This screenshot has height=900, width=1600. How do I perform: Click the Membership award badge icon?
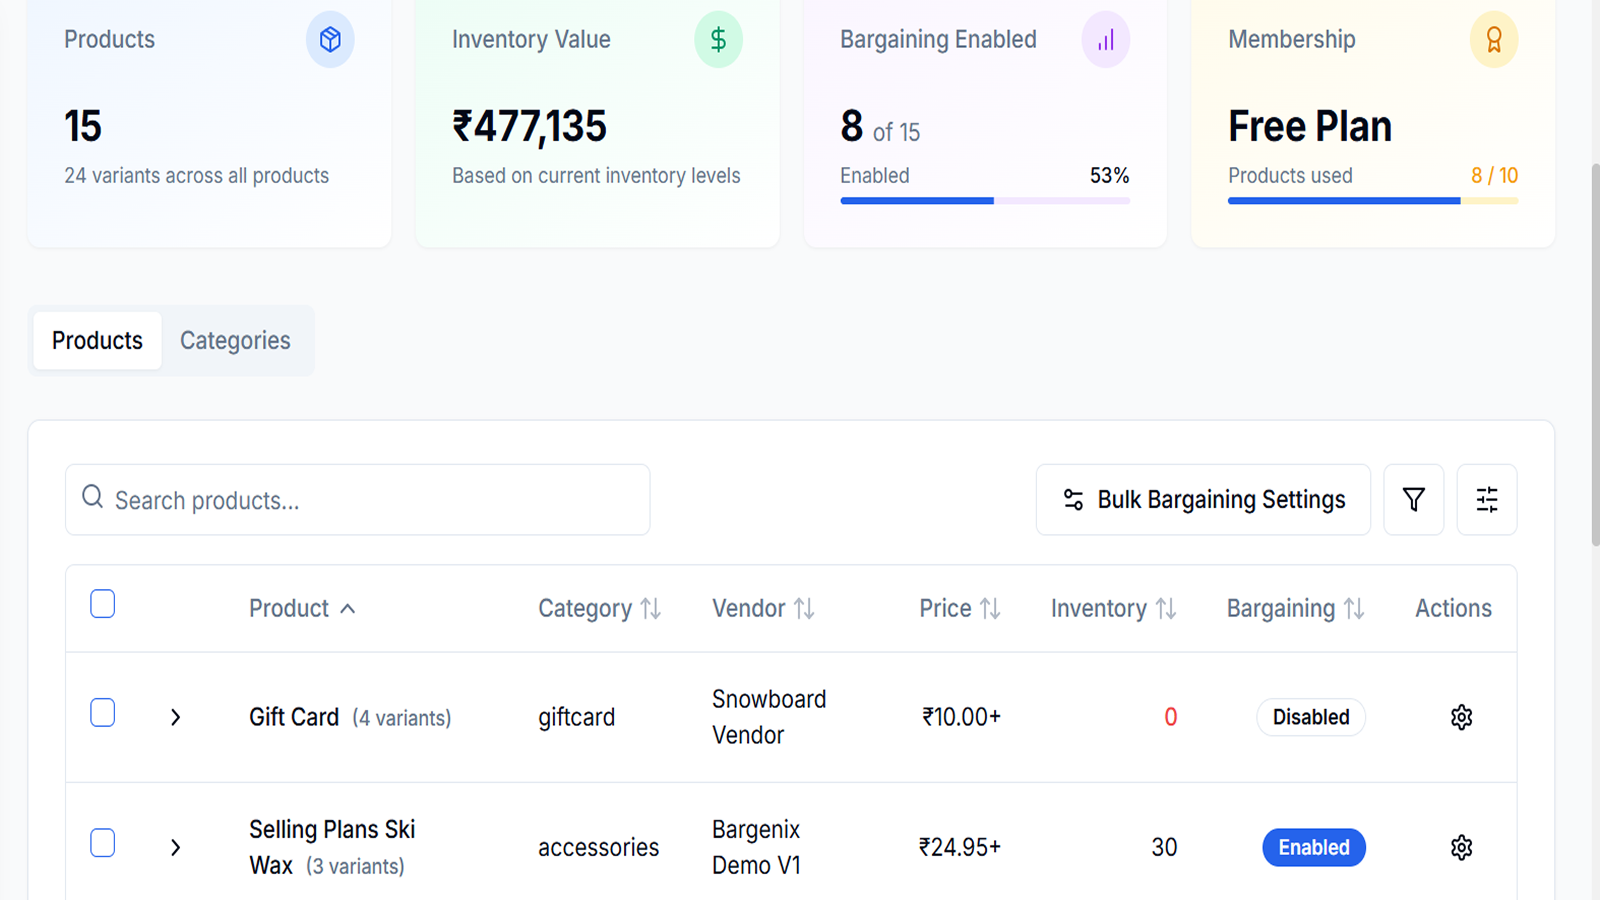point(1494,40)
